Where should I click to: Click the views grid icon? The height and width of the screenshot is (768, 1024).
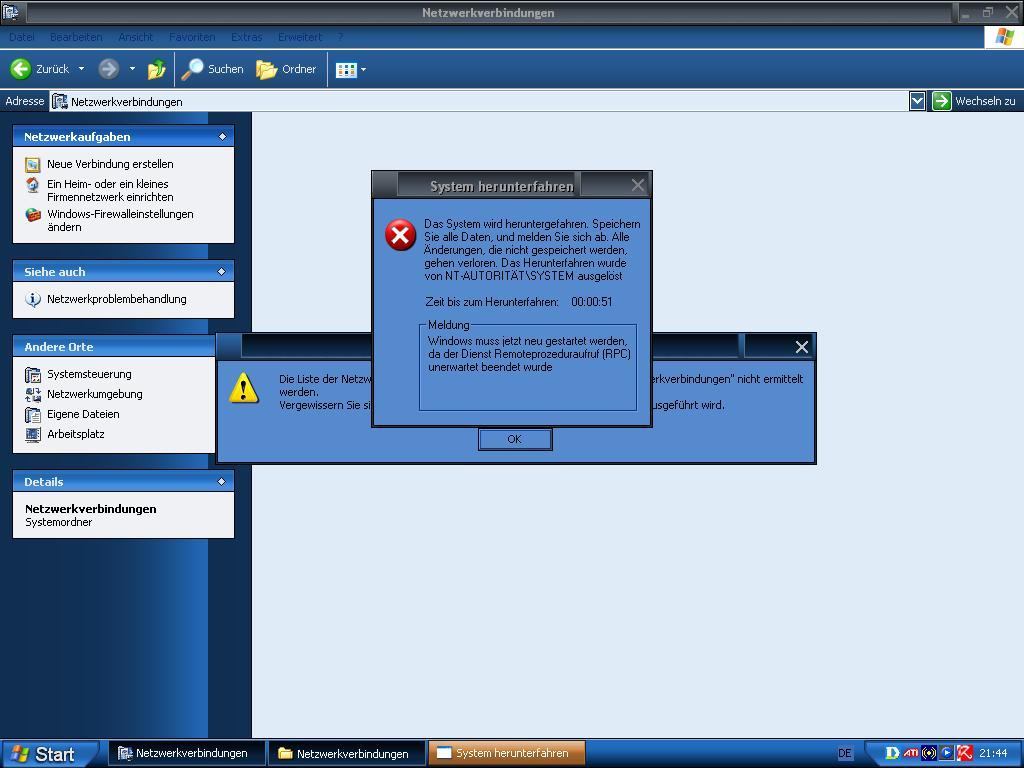pyautogui.click(x=345, y=69)
